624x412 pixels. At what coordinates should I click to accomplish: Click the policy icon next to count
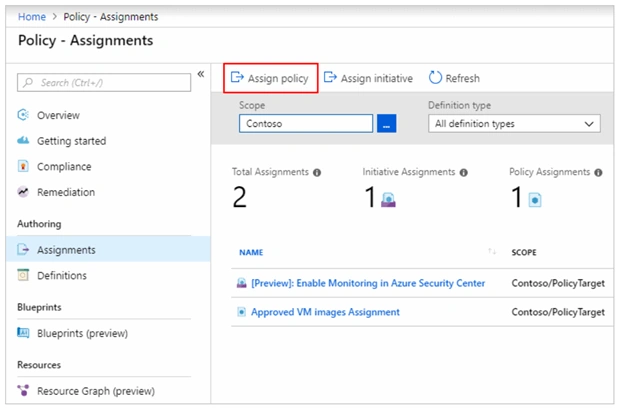pos(535,200)
